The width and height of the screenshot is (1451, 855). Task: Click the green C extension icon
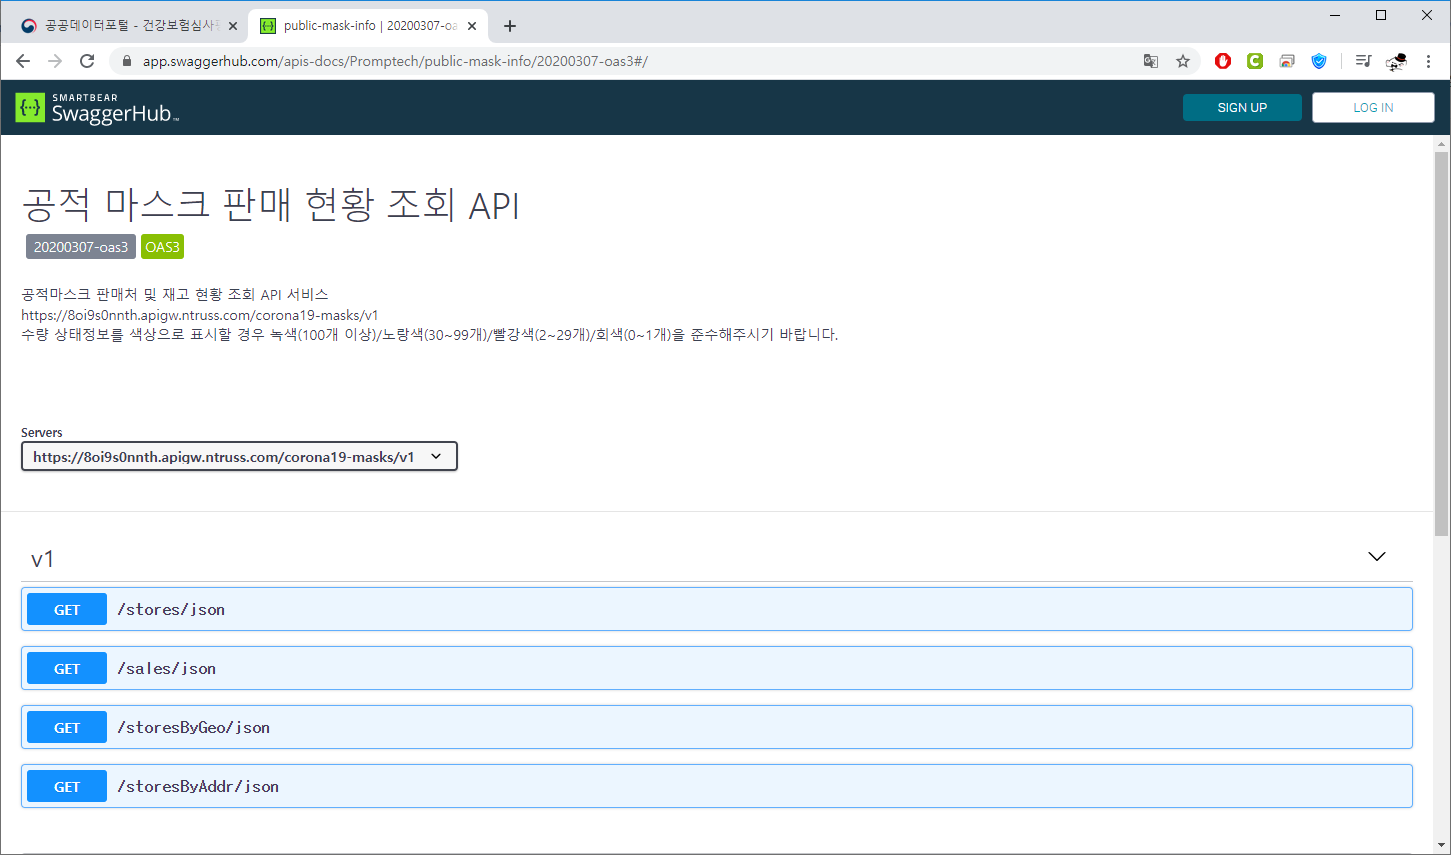point(1255,61)
